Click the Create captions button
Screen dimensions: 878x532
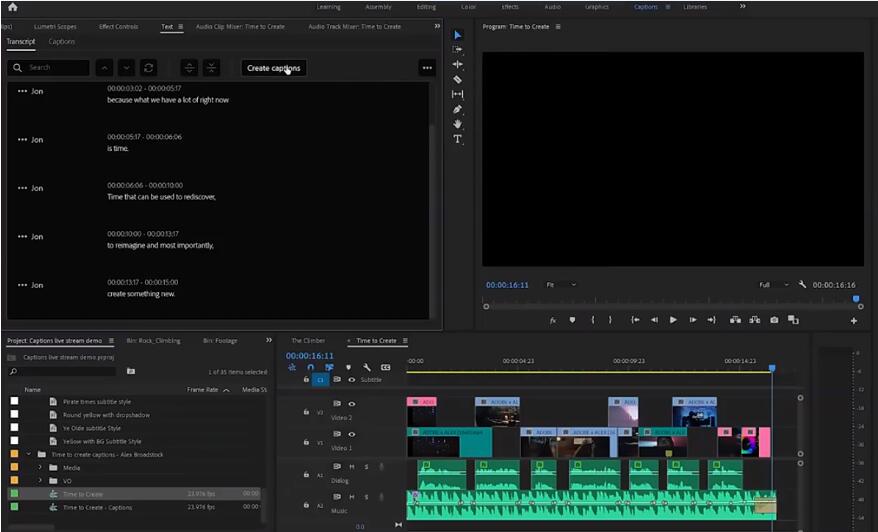click(x=274, y=68)
